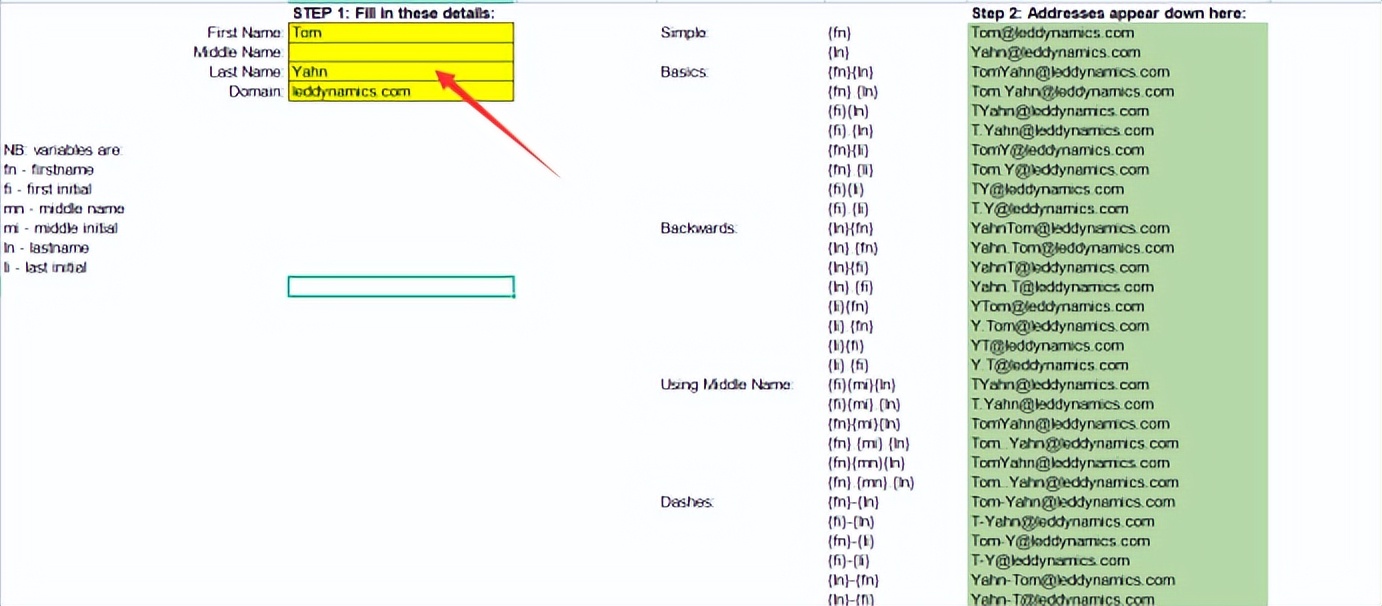Select the 'Using Middle Name:' category label
The height and width of the screenshot is (606, 1382).
[x=727, y=385]
